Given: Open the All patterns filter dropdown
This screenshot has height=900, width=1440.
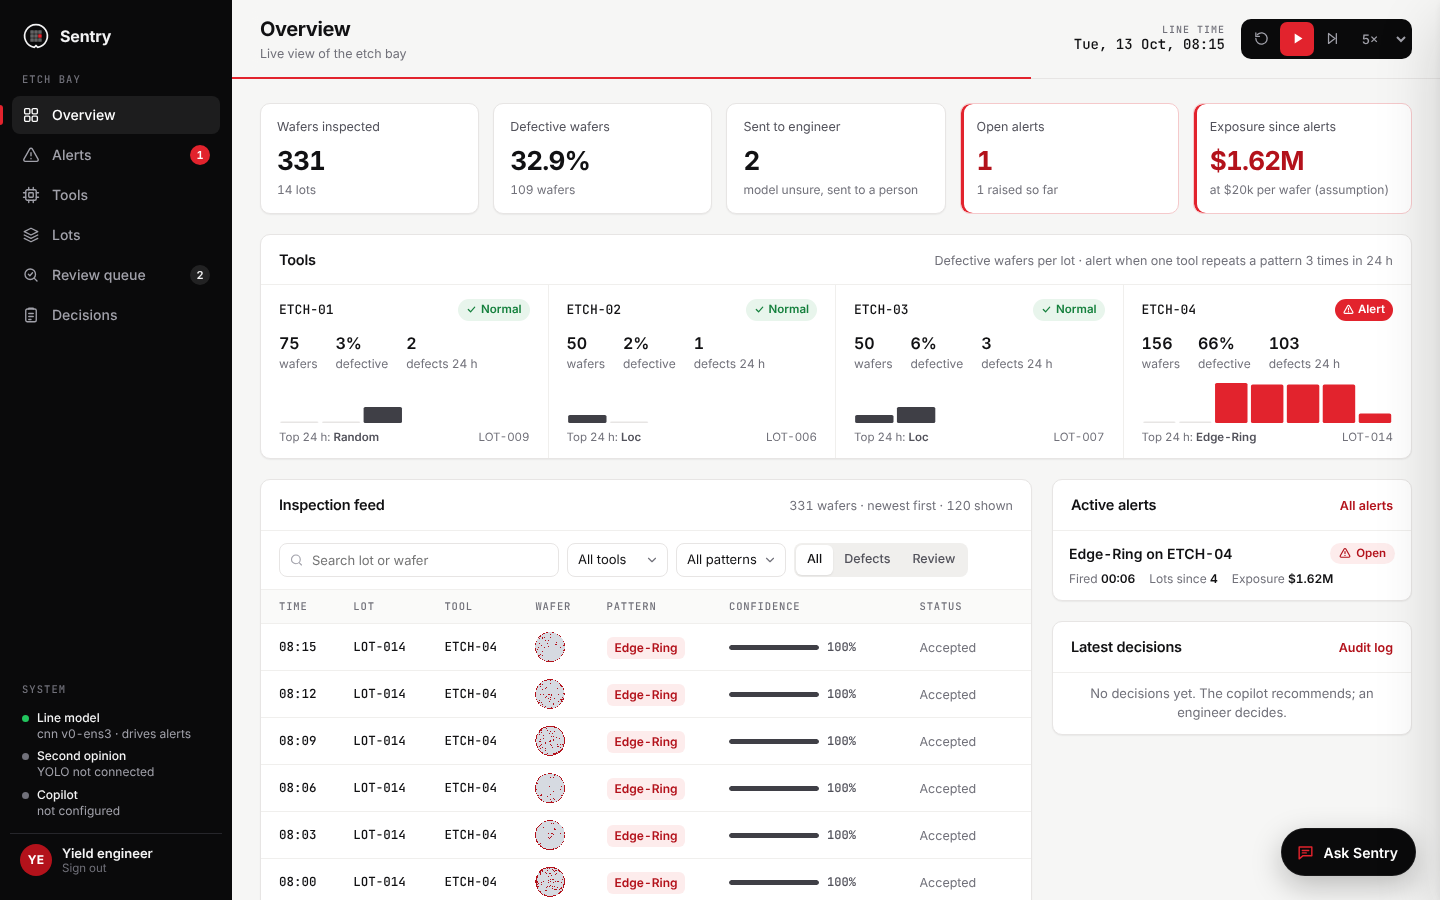Looking at the screenshot, I should (731, 560).
